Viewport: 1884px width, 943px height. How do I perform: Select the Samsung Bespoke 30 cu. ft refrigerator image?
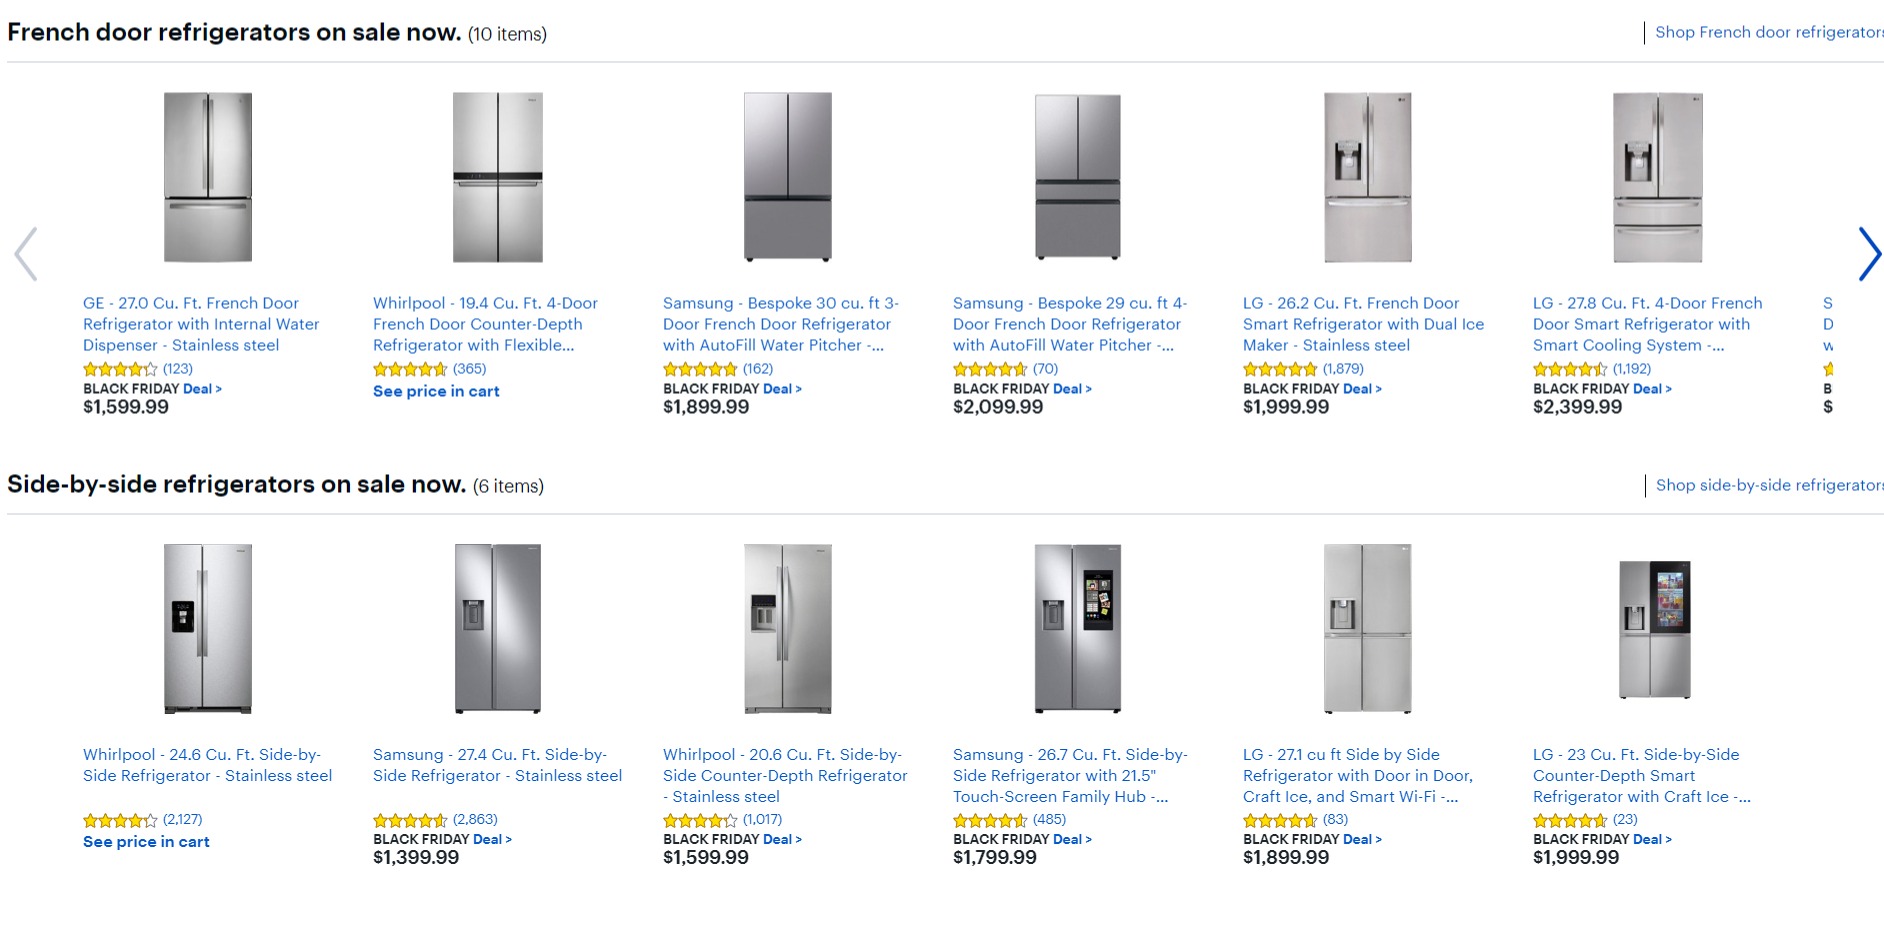tap(788, 178)
